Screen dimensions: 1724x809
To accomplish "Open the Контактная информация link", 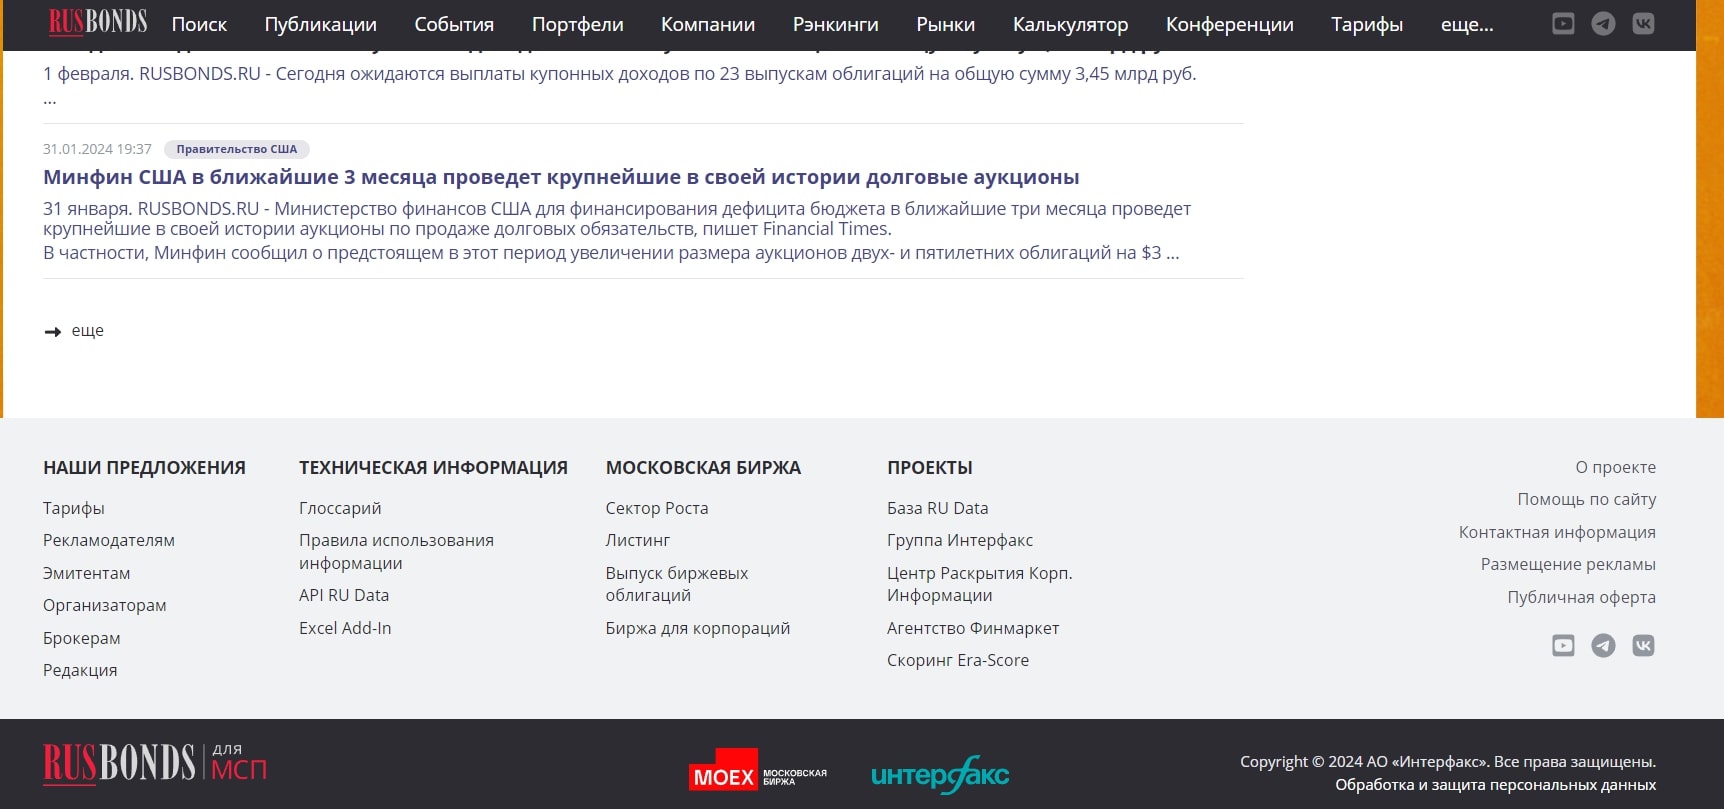I will tap(1557, 532).
